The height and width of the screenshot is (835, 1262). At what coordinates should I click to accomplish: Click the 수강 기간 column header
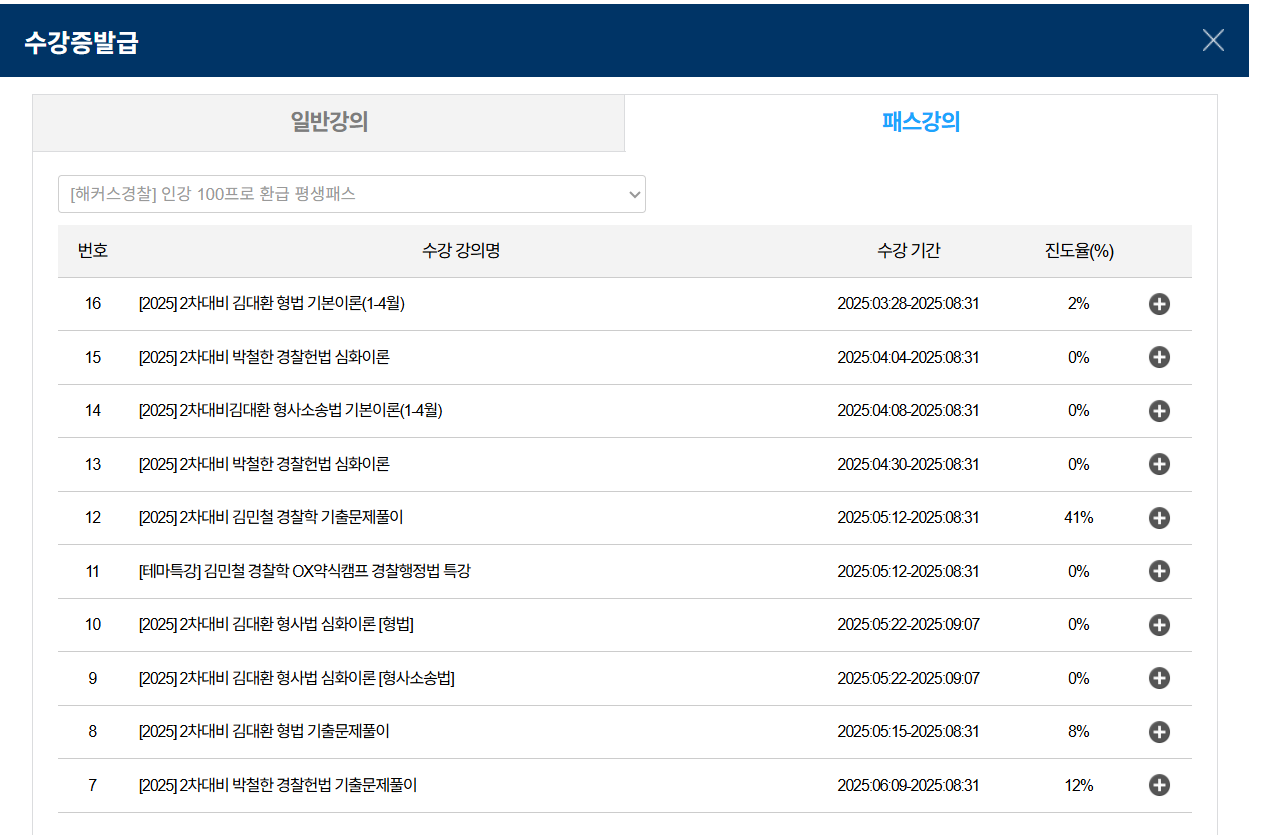click(908, 251)
